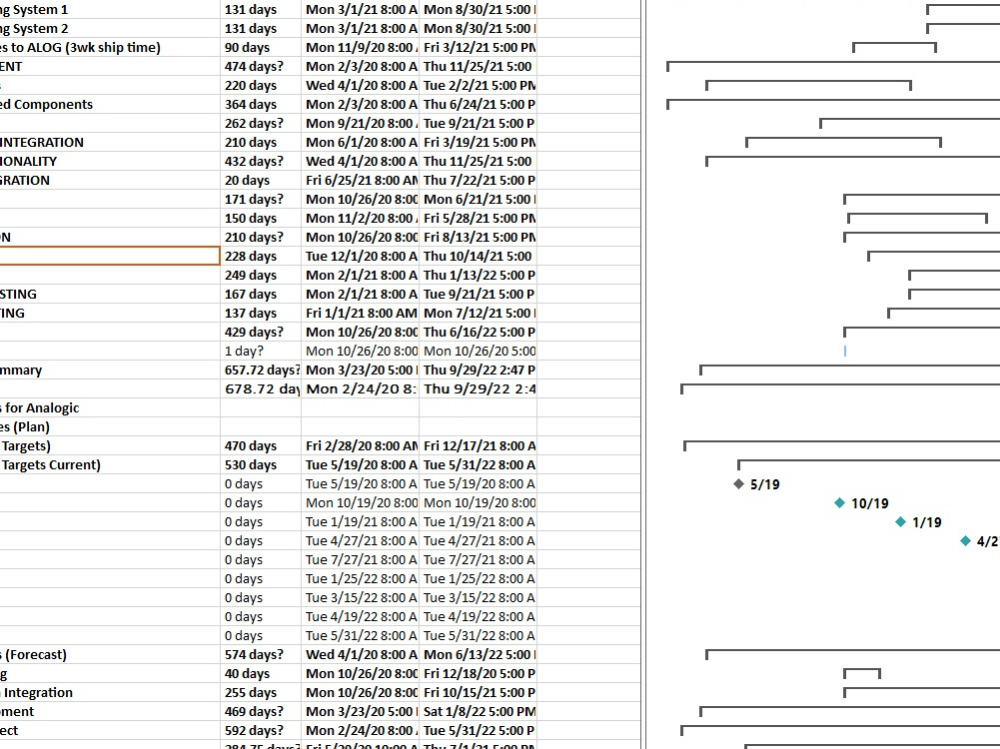The image size is (1000, 749).
Task: Select the Gantt bar of the 150 days task
Action: (x=918, y=218)
